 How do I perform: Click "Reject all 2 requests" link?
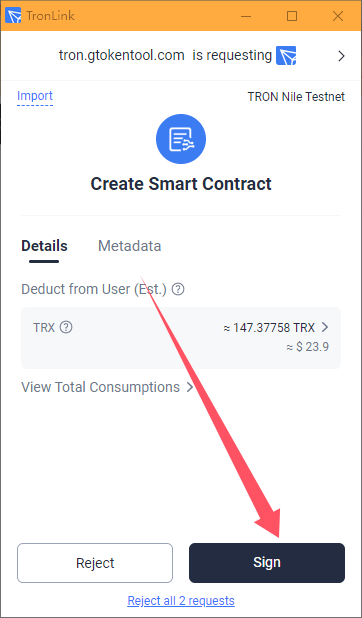181,601
